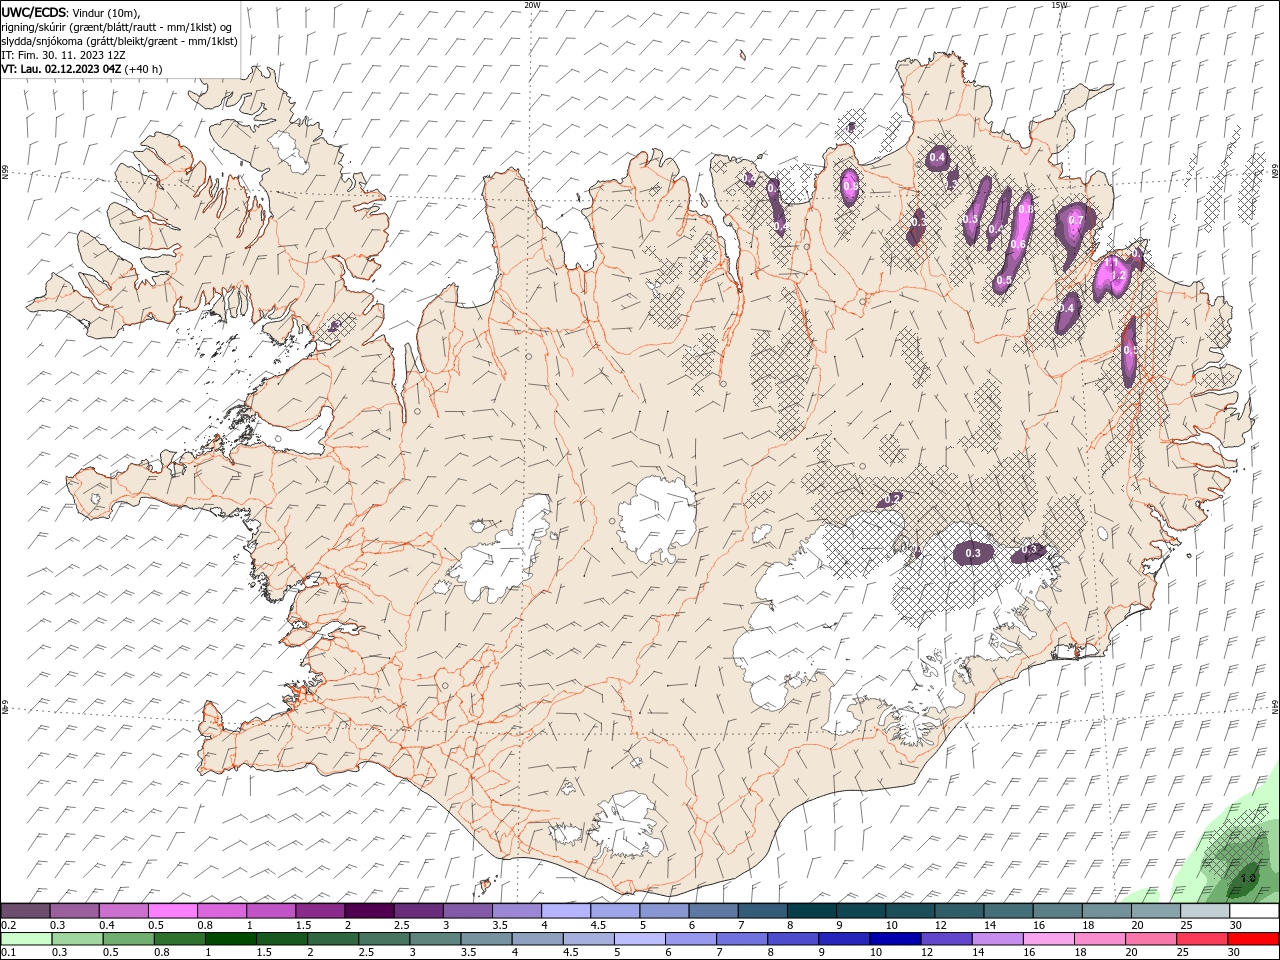Click the 0.6 snowfall value on map

click(1018, 244)
